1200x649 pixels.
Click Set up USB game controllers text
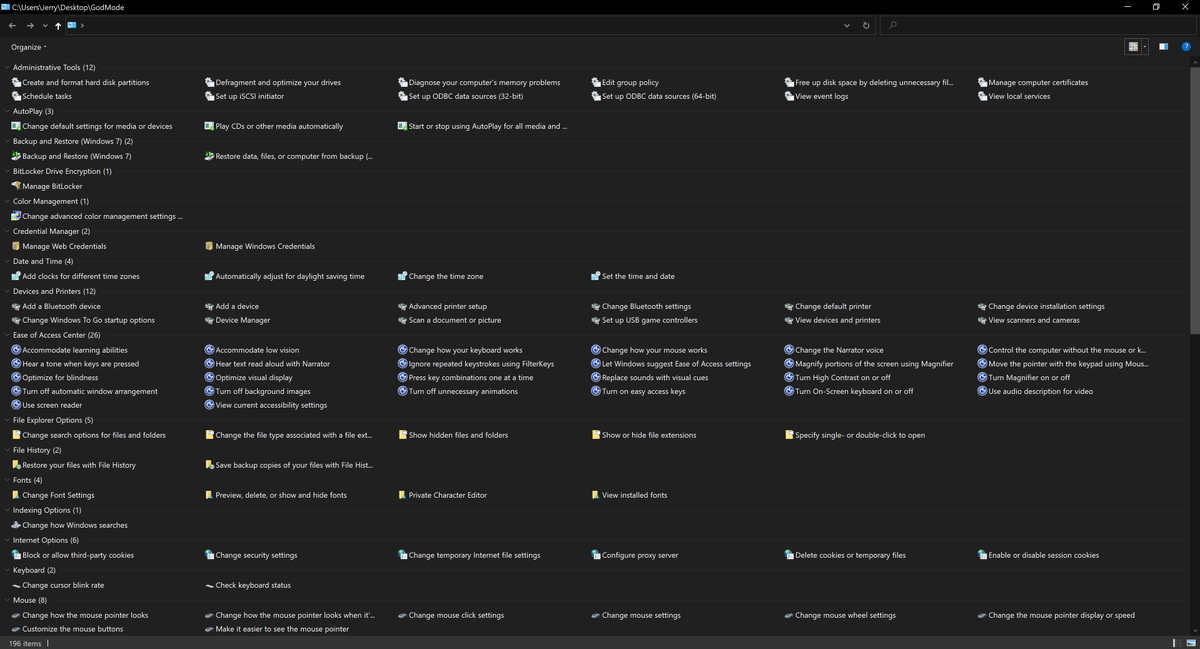(650, 321)
